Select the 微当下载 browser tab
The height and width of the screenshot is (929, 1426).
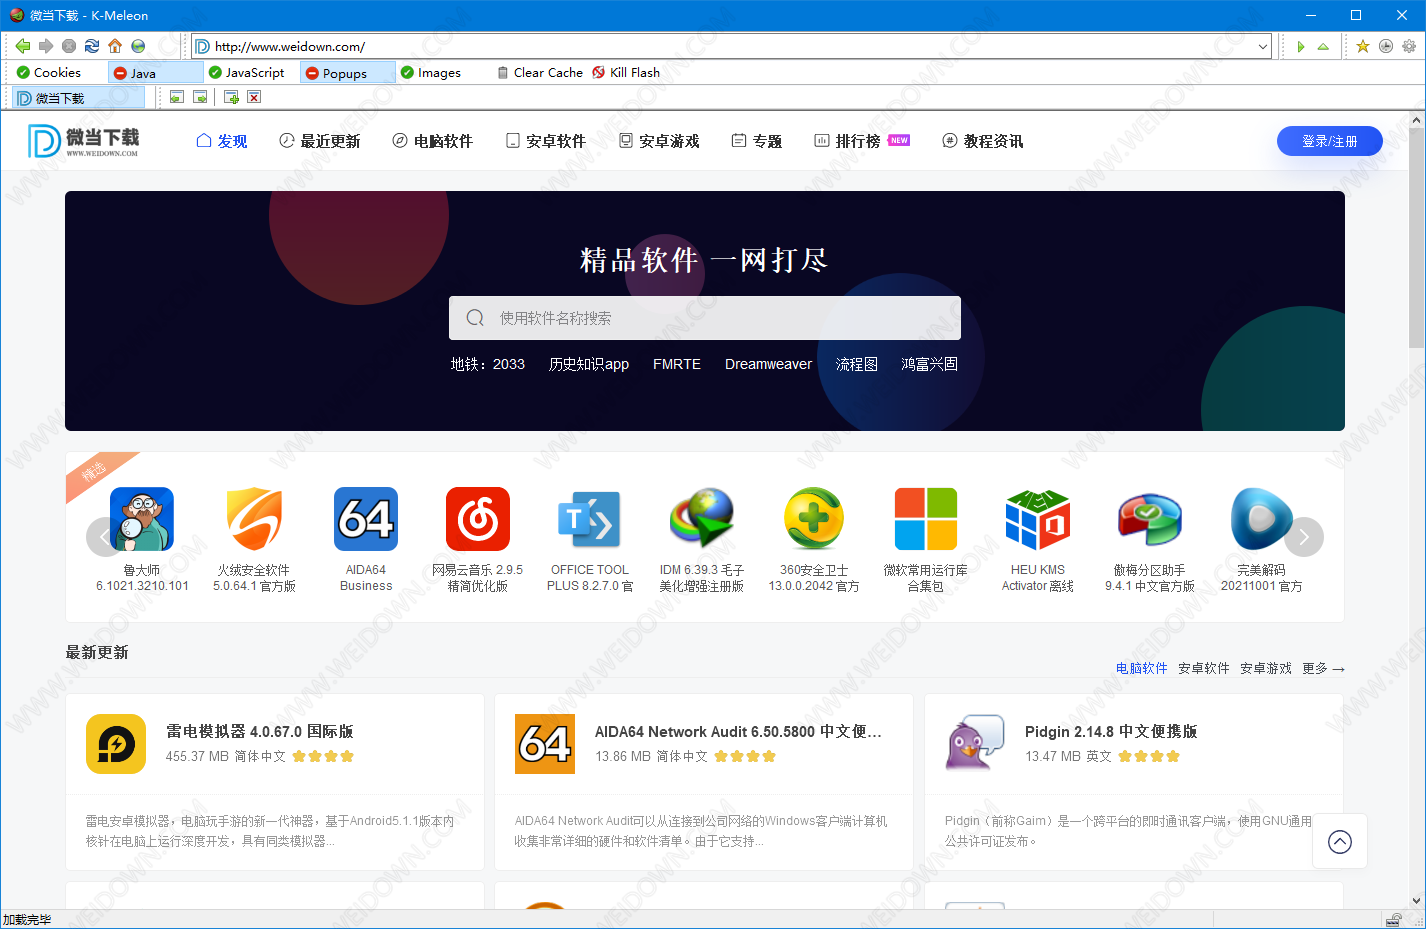(79, 97)
